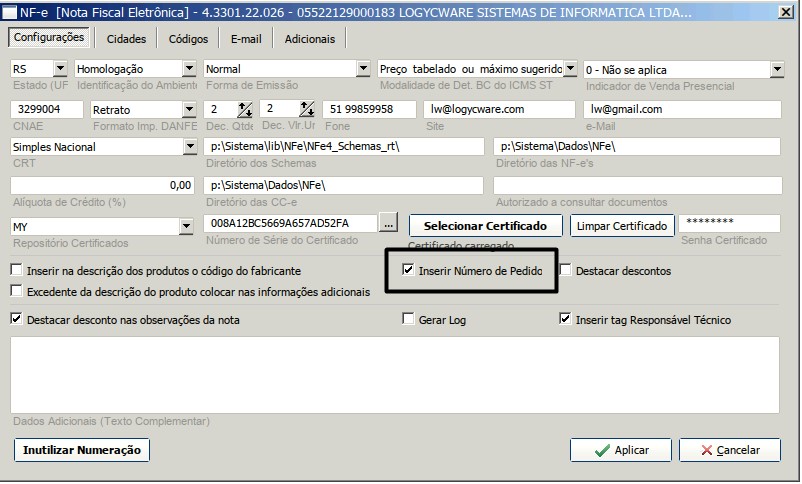Image resolution: width=802 pixels, height=484 pixels.
Task: Click the Selecionar Certificado button
Action: coord(485,226)
